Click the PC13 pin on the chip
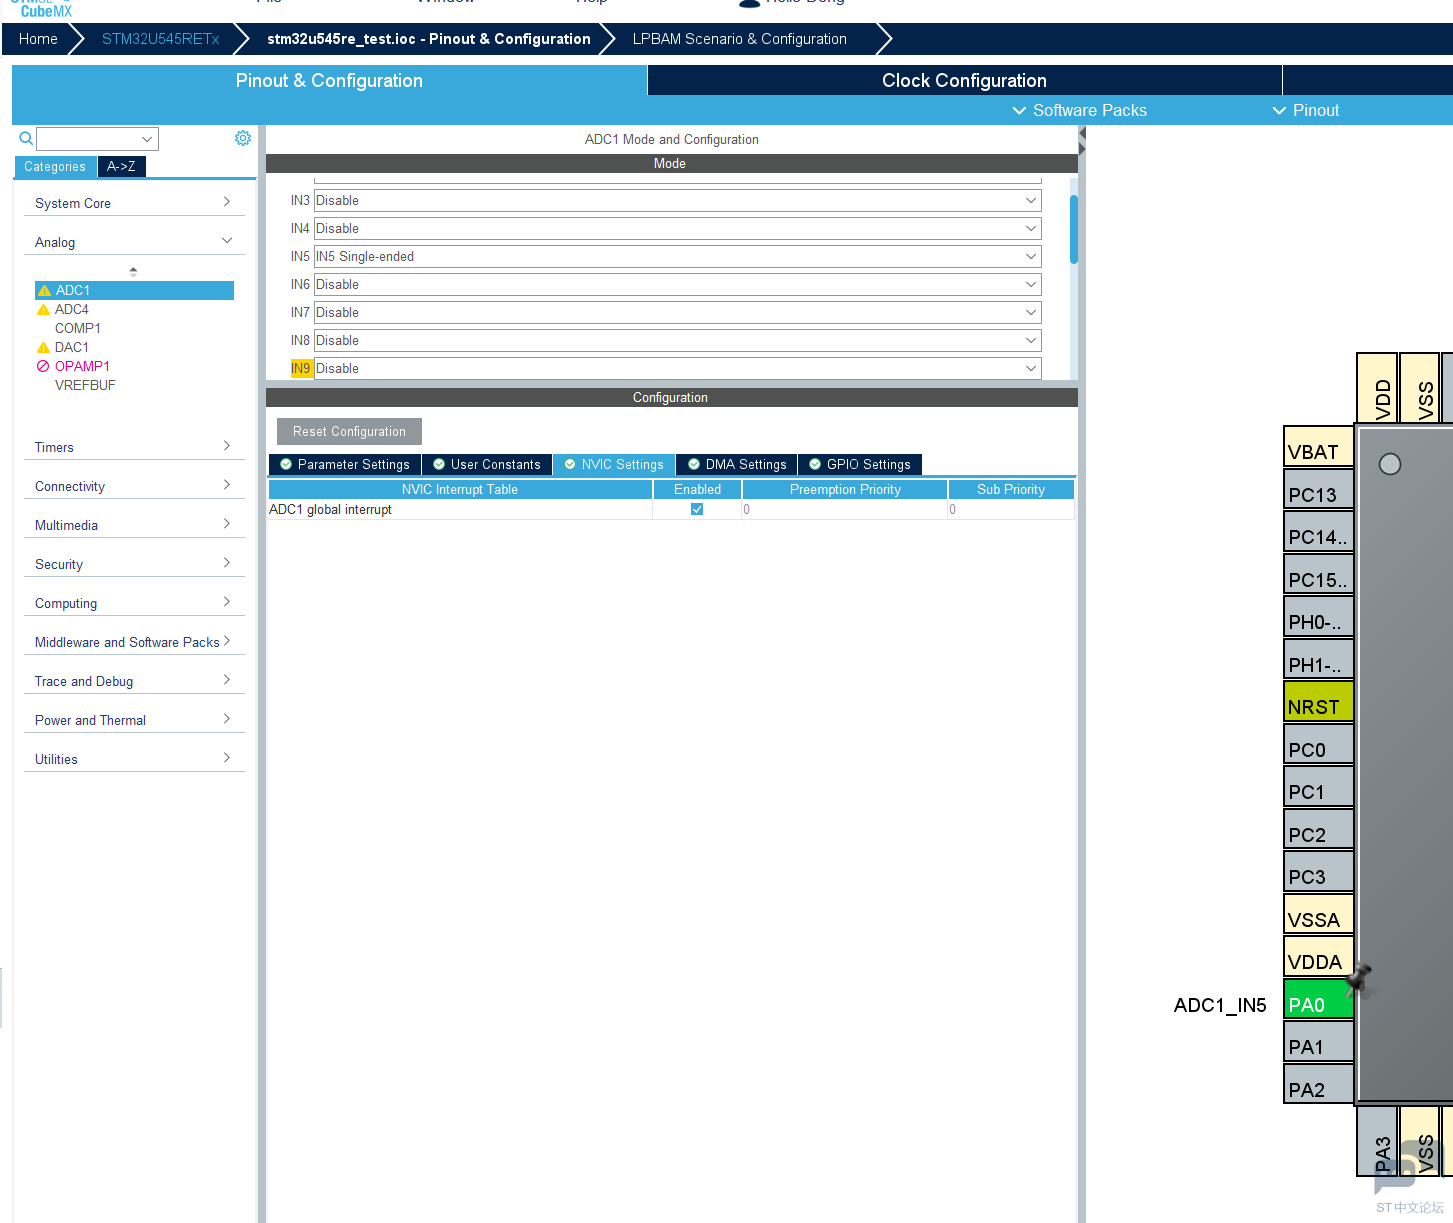The height and width of the screenshot is (1223, 1453). [x=1319, y=490]
